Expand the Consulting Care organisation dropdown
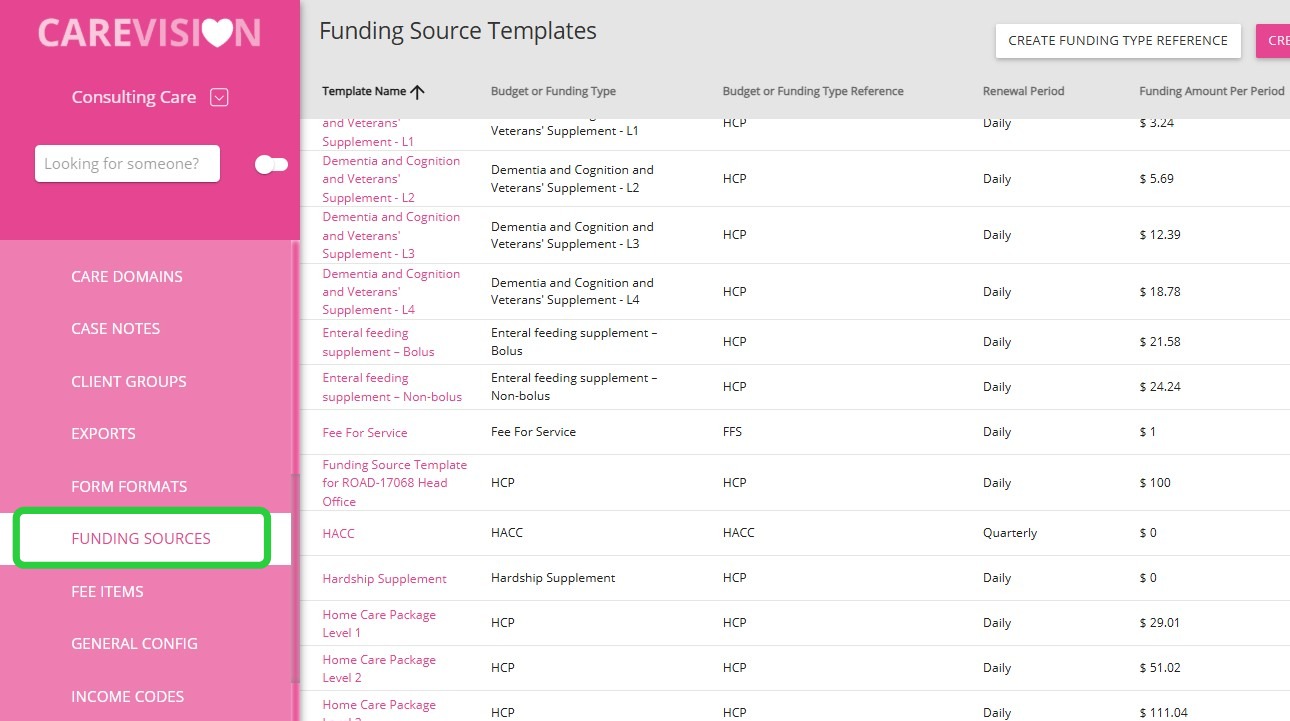 [220, 98]
